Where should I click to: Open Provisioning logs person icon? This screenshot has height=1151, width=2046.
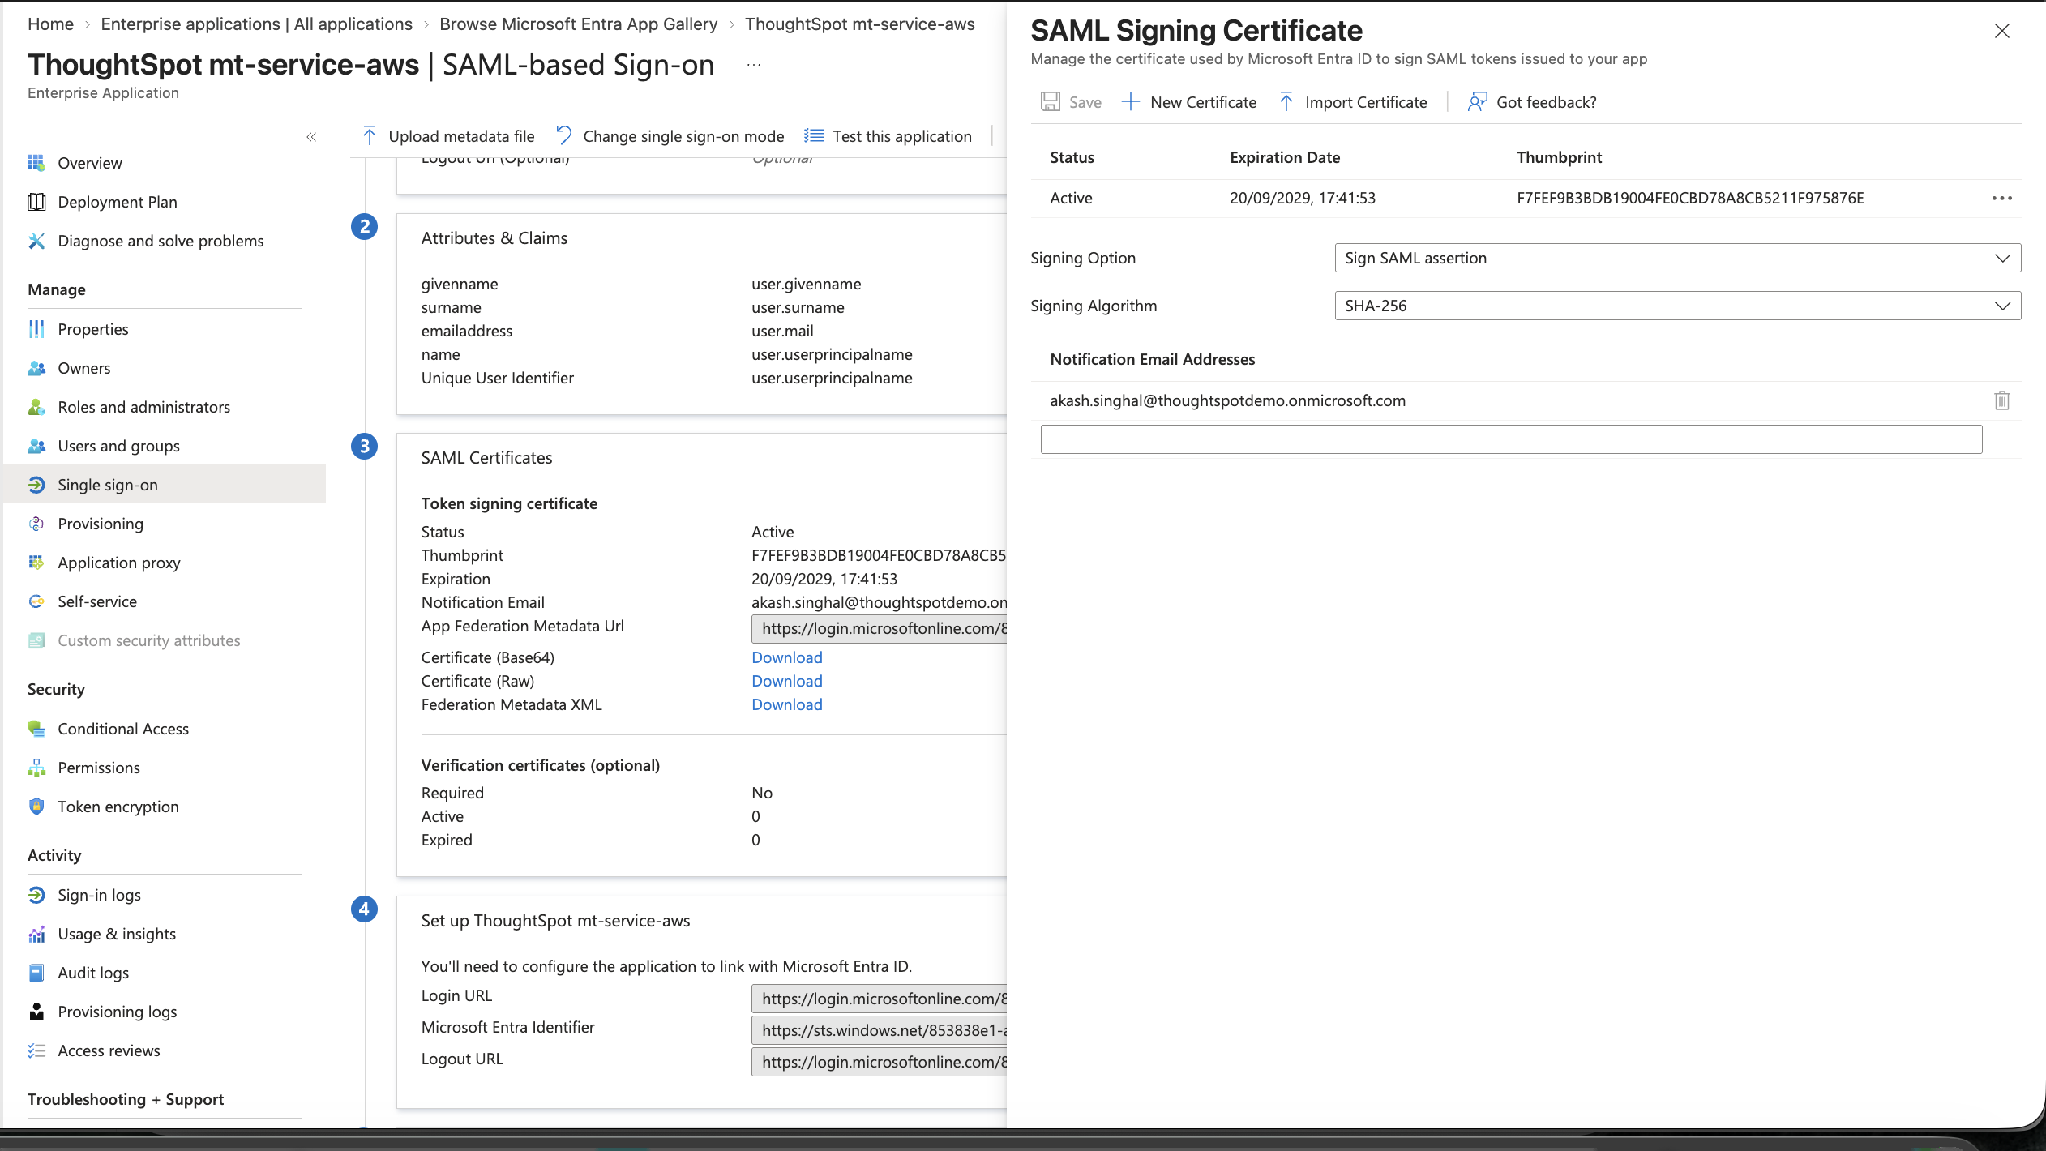click(x=36, y=1012)
